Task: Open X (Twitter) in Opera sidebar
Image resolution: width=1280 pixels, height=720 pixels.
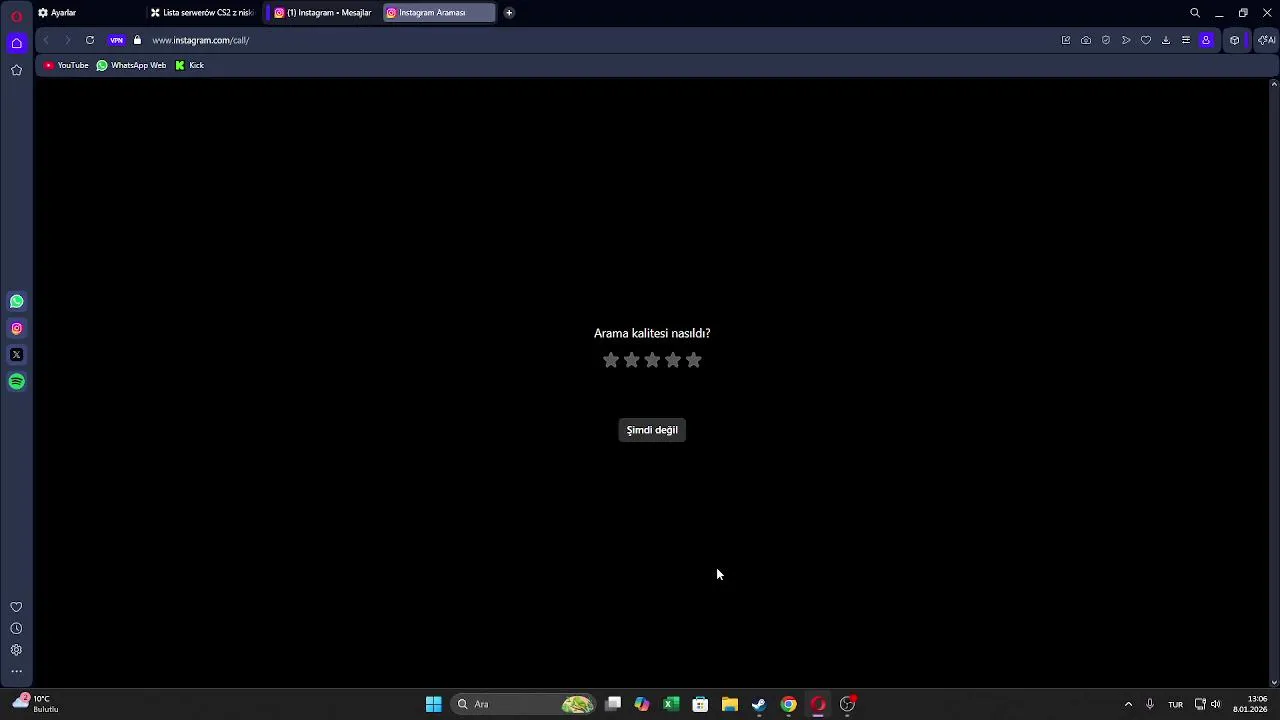Action: [x=16, y=355]
